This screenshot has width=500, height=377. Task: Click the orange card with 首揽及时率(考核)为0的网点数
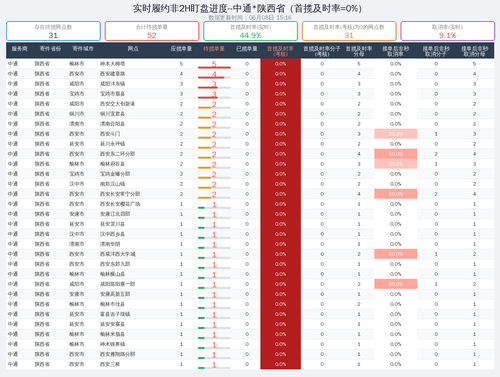click(x=349, y=31)
